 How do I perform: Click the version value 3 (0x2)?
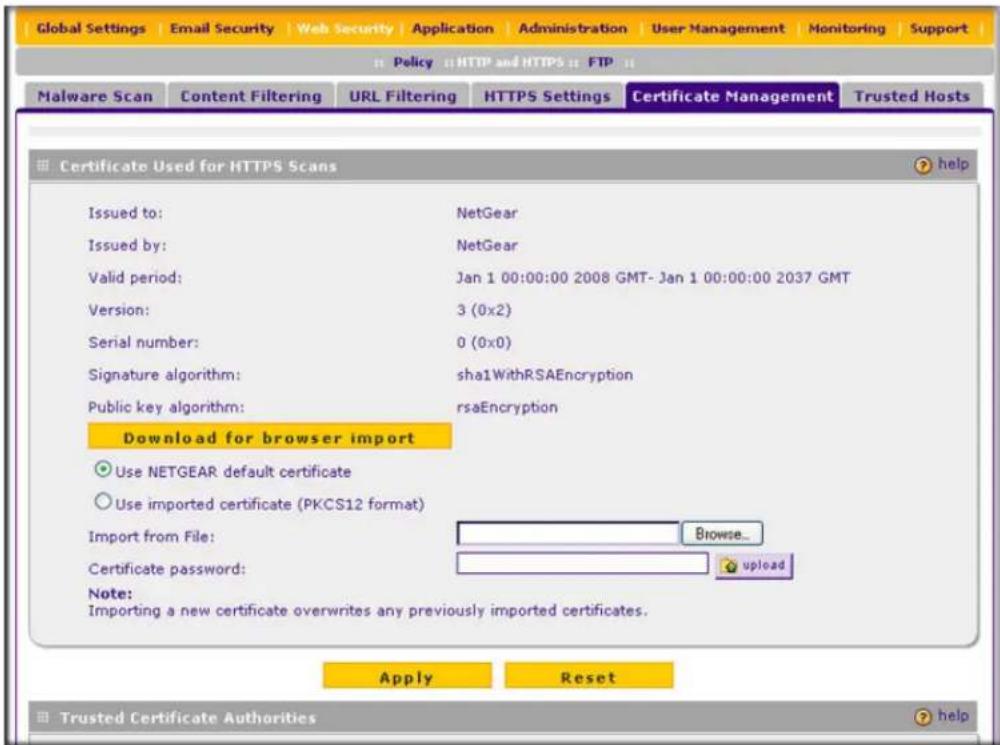click(x=484, y=311)
